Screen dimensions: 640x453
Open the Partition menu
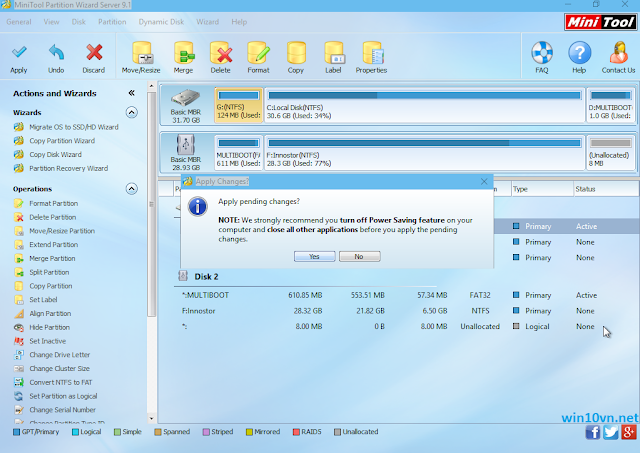tap(112, 22)
